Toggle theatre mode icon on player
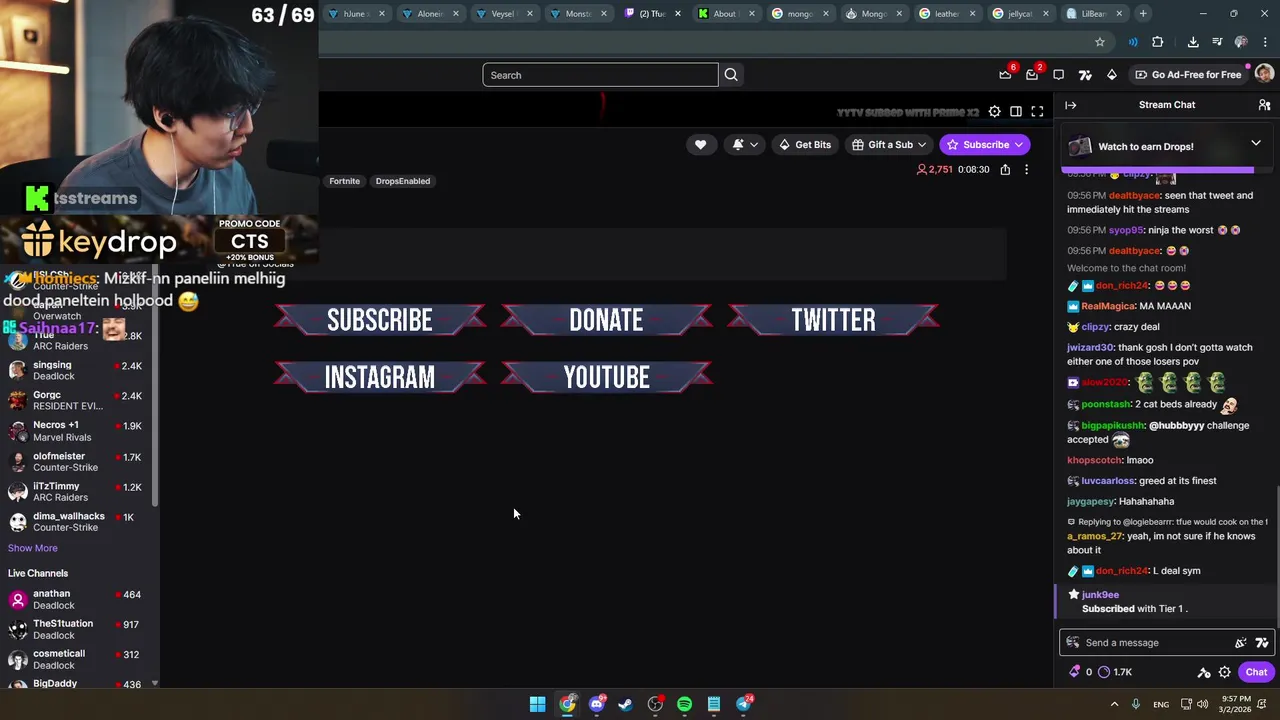Screen dimensions: 1280x720 point(1016,112)
